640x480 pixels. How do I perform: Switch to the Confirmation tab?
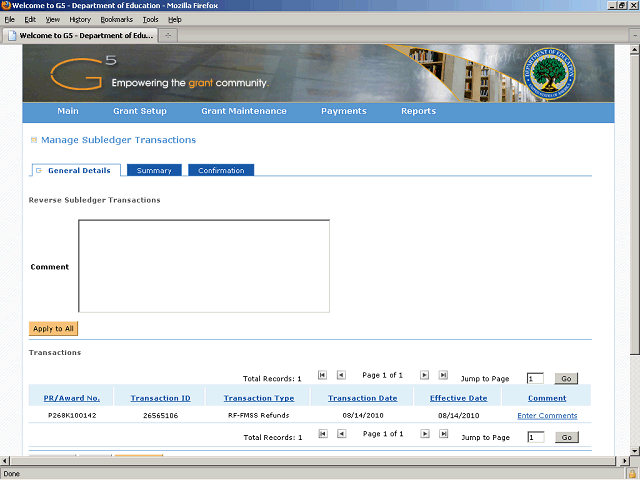221,170
